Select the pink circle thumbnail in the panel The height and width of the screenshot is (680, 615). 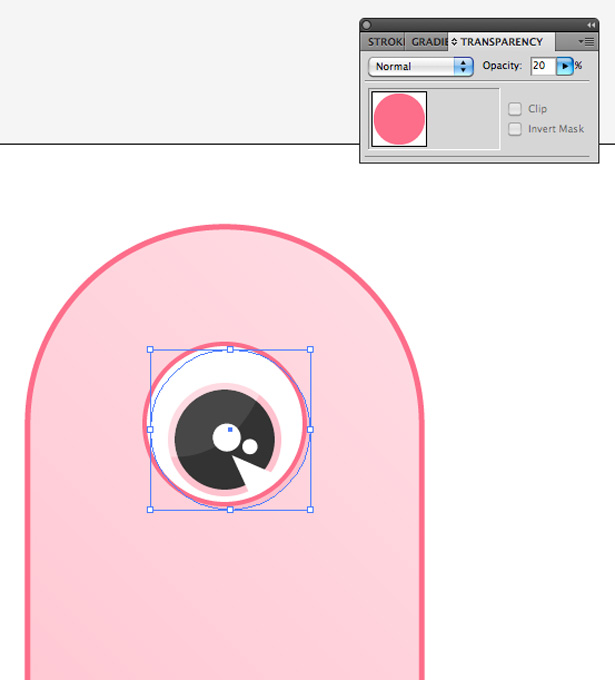pyautogui.click(x=399, y=119)
